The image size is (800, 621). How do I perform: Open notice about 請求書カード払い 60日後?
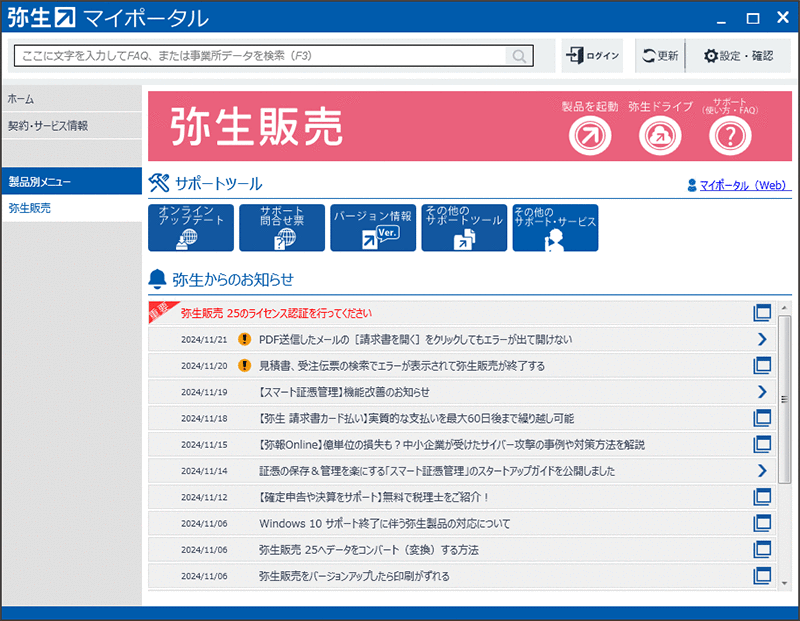coord(462,418)
